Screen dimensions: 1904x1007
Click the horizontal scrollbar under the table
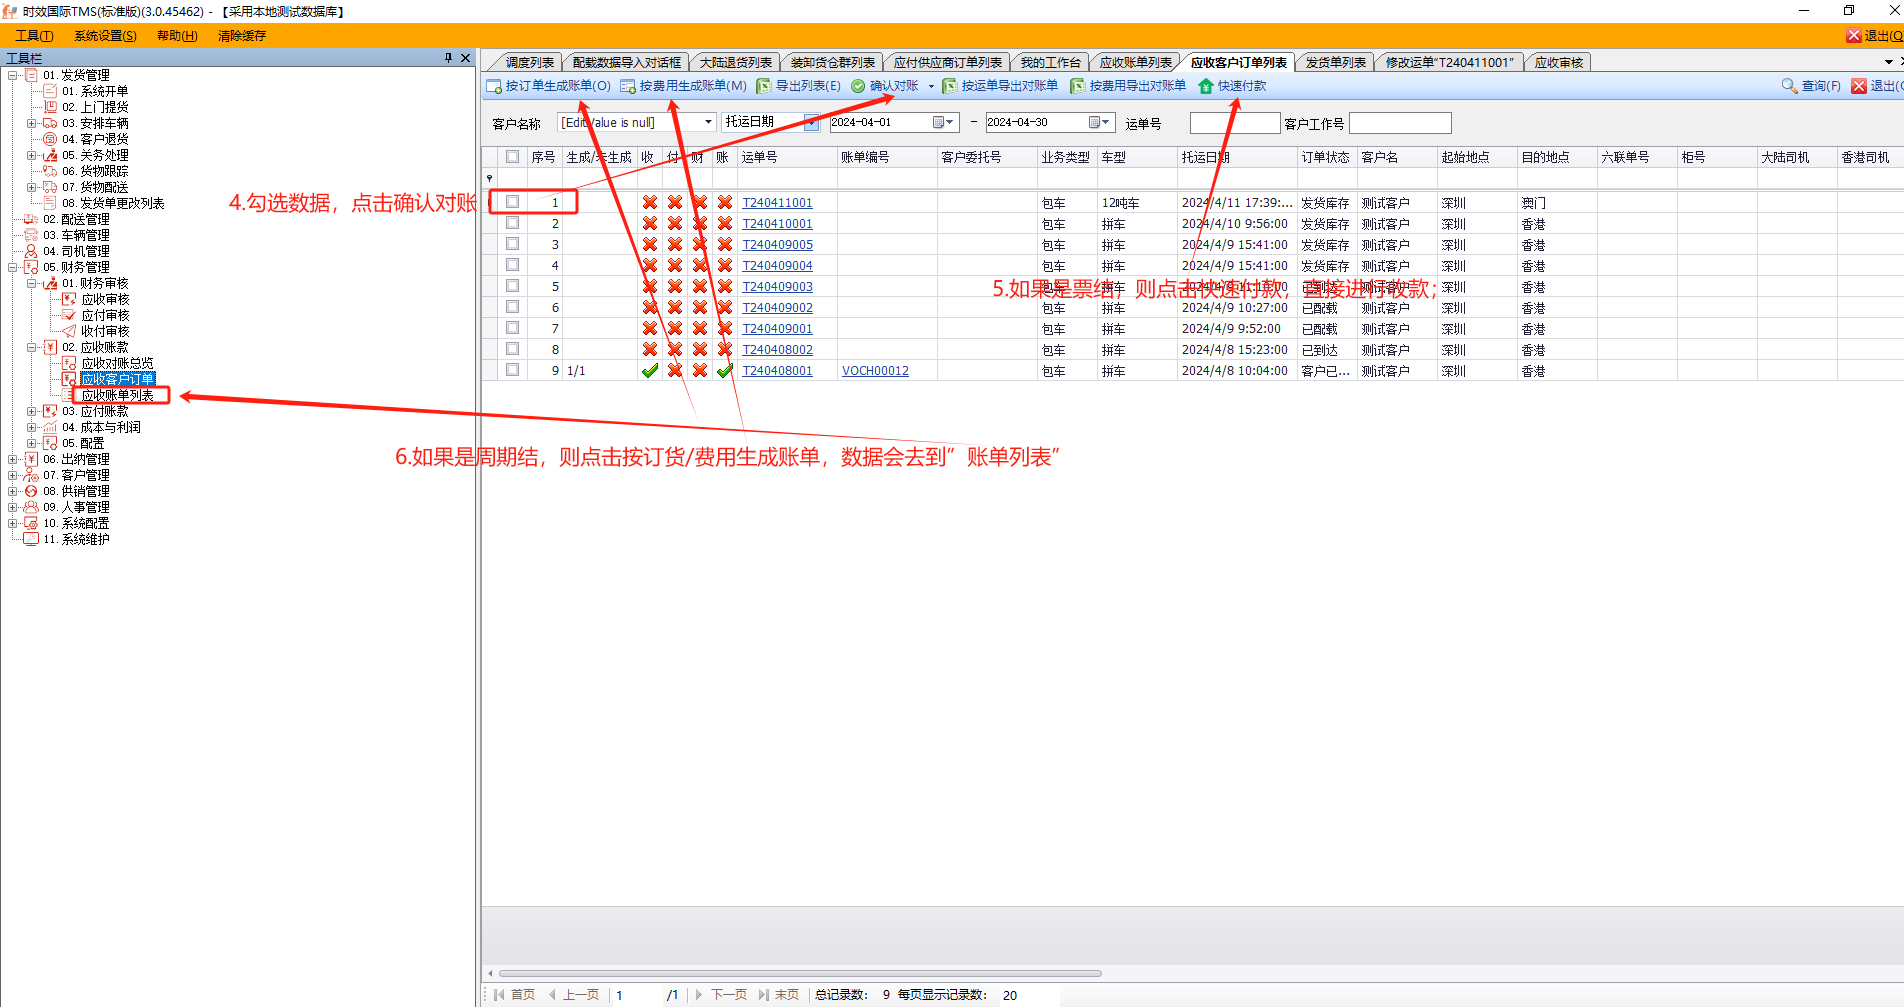[x=800, y=973]
